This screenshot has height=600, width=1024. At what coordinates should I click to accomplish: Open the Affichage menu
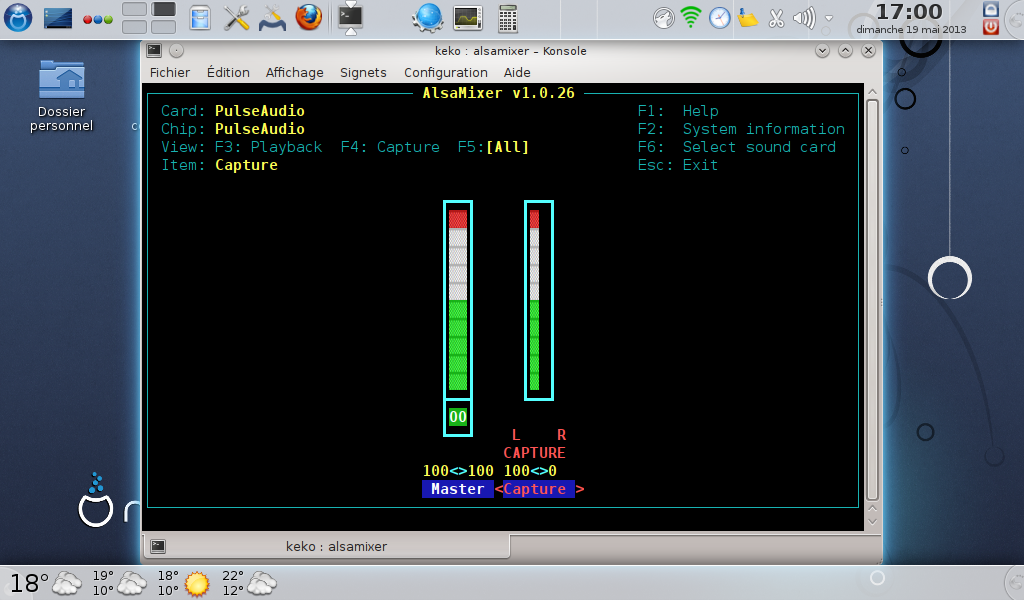[x=295, y=72]
